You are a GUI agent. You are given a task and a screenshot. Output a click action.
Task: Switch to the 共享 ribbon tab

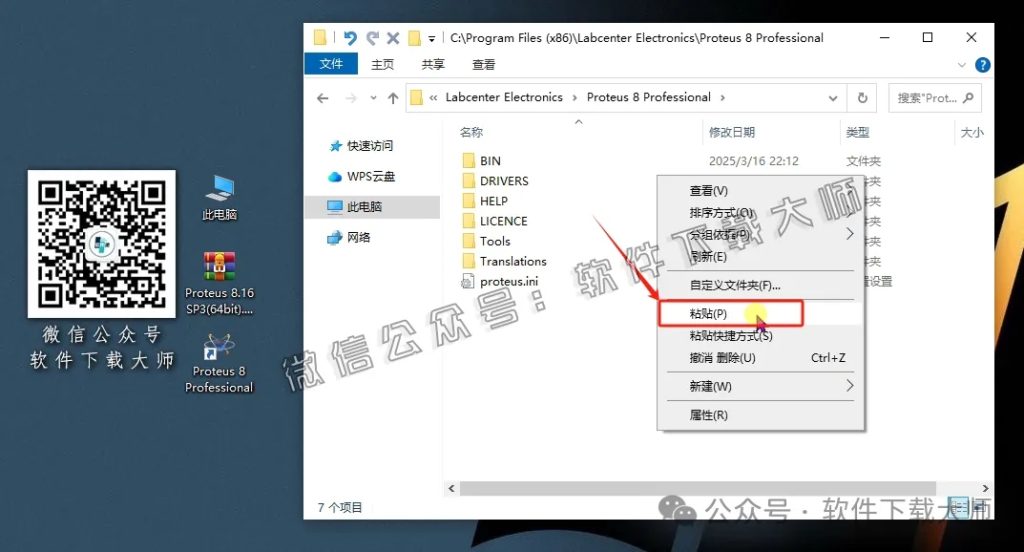433,64
